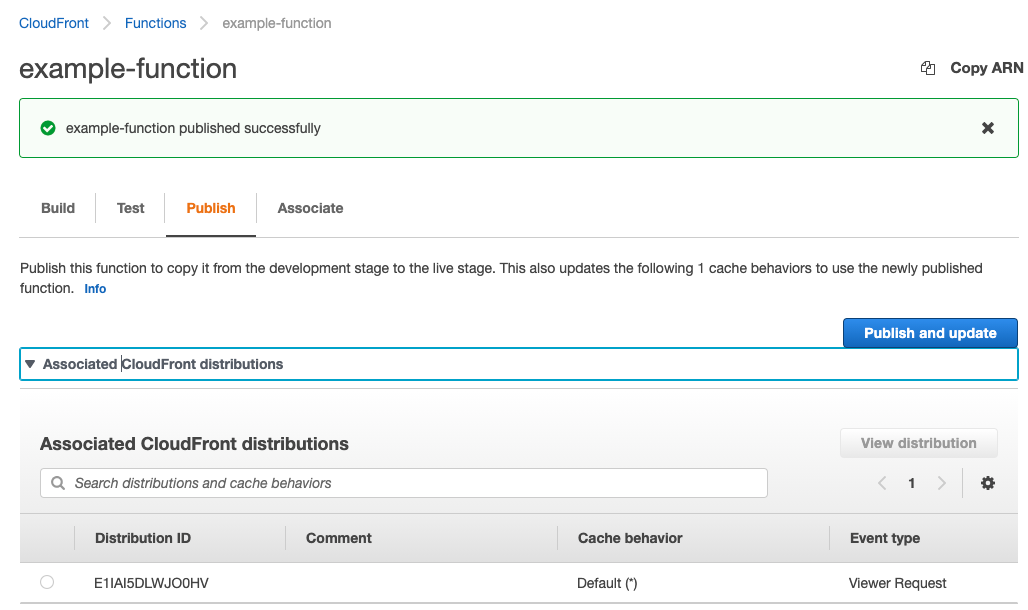
Task: Sort by Comment column header
Action: click(x=339, y=539)
